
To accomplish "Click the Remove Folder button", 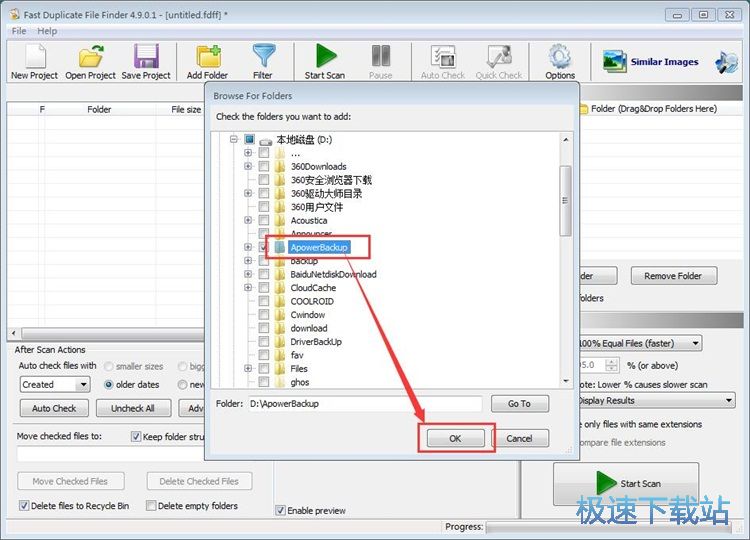I will [673, 276].
